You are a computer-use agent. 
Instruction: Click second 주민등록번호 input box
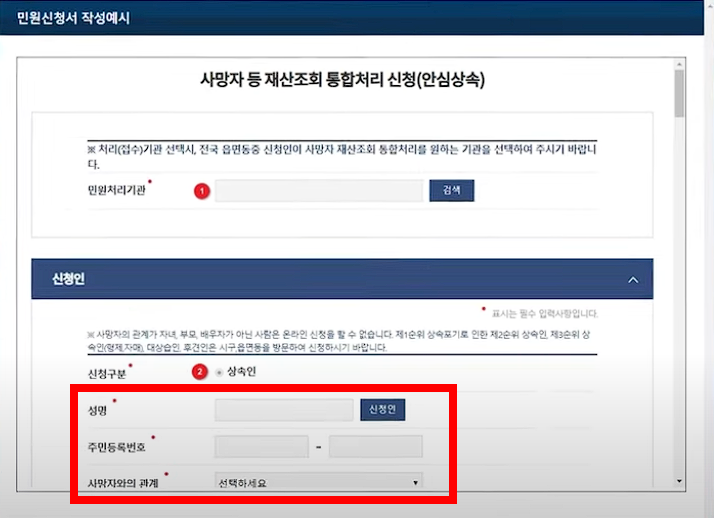pos(376,447)
